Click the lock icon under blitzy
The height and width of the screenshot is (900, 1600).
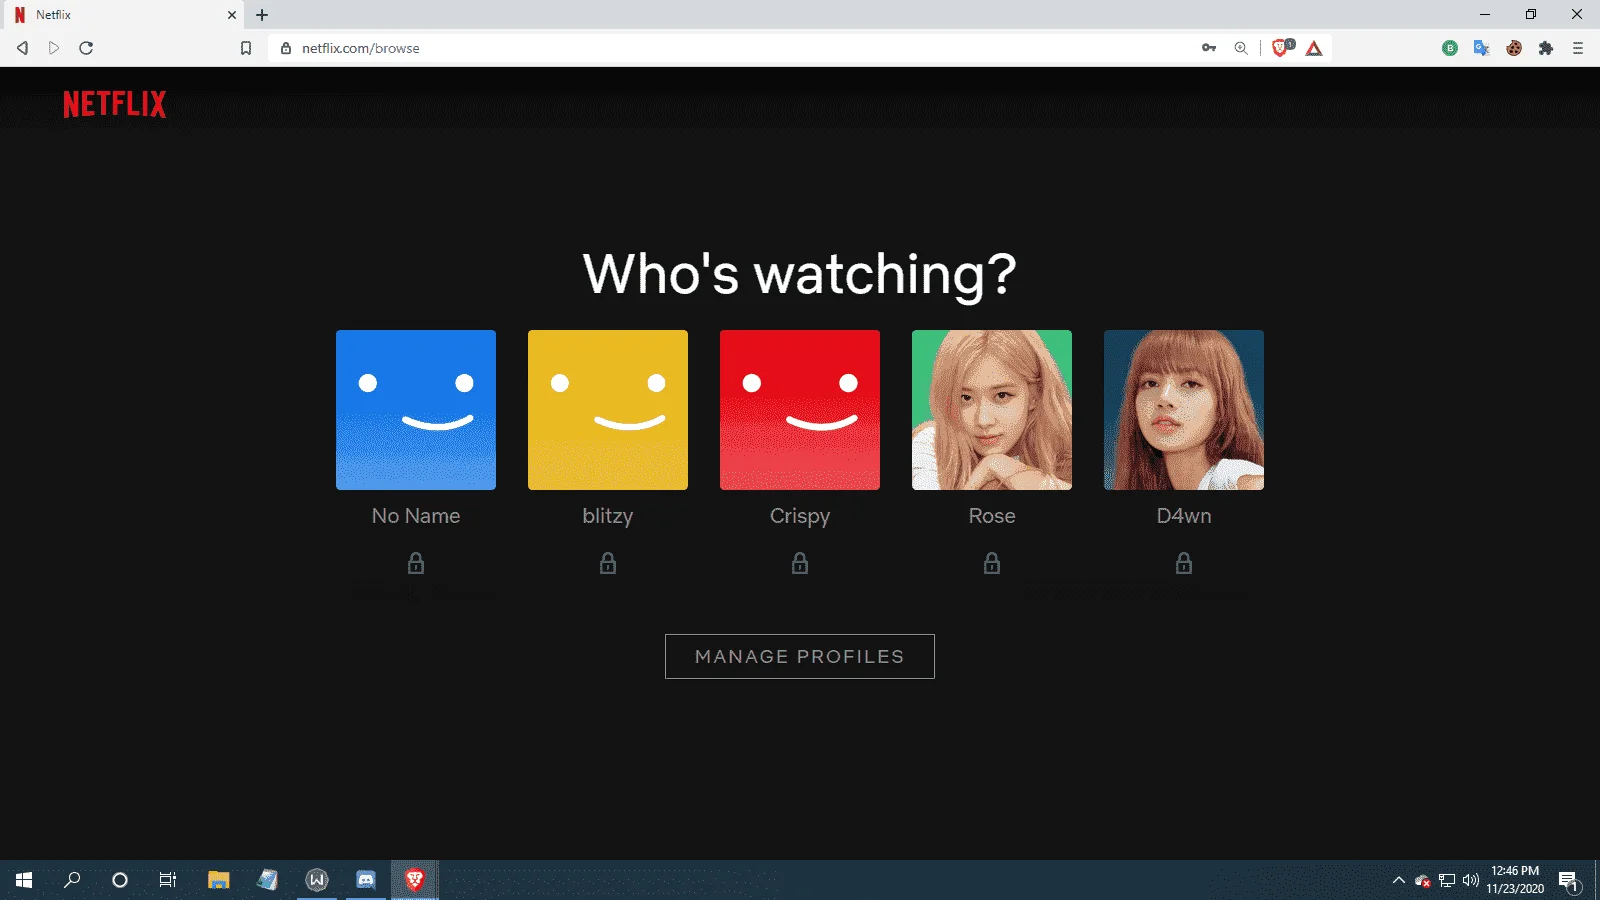pos(608,563)
